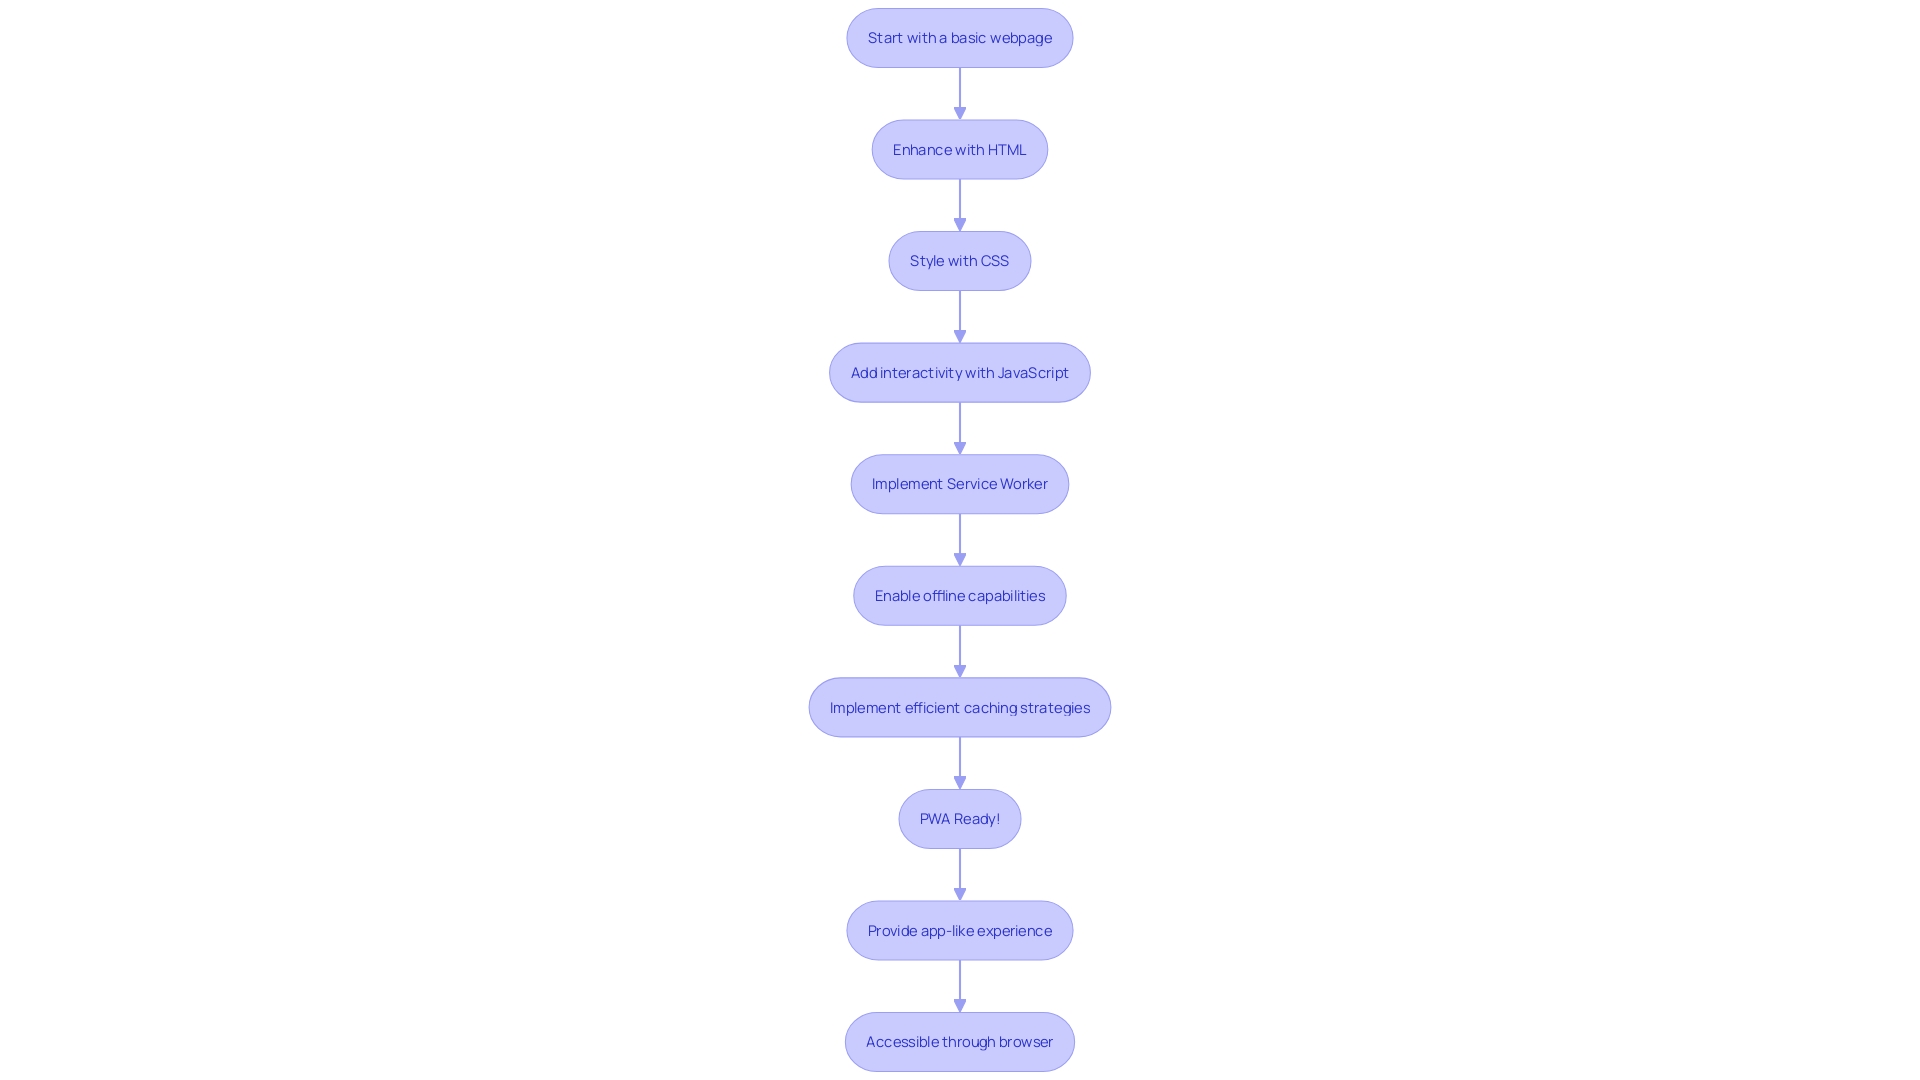Screen dimensions: 1920x1080
Task: Click the 'Implement Service Worker' step node
Action: tap(960, 484)
